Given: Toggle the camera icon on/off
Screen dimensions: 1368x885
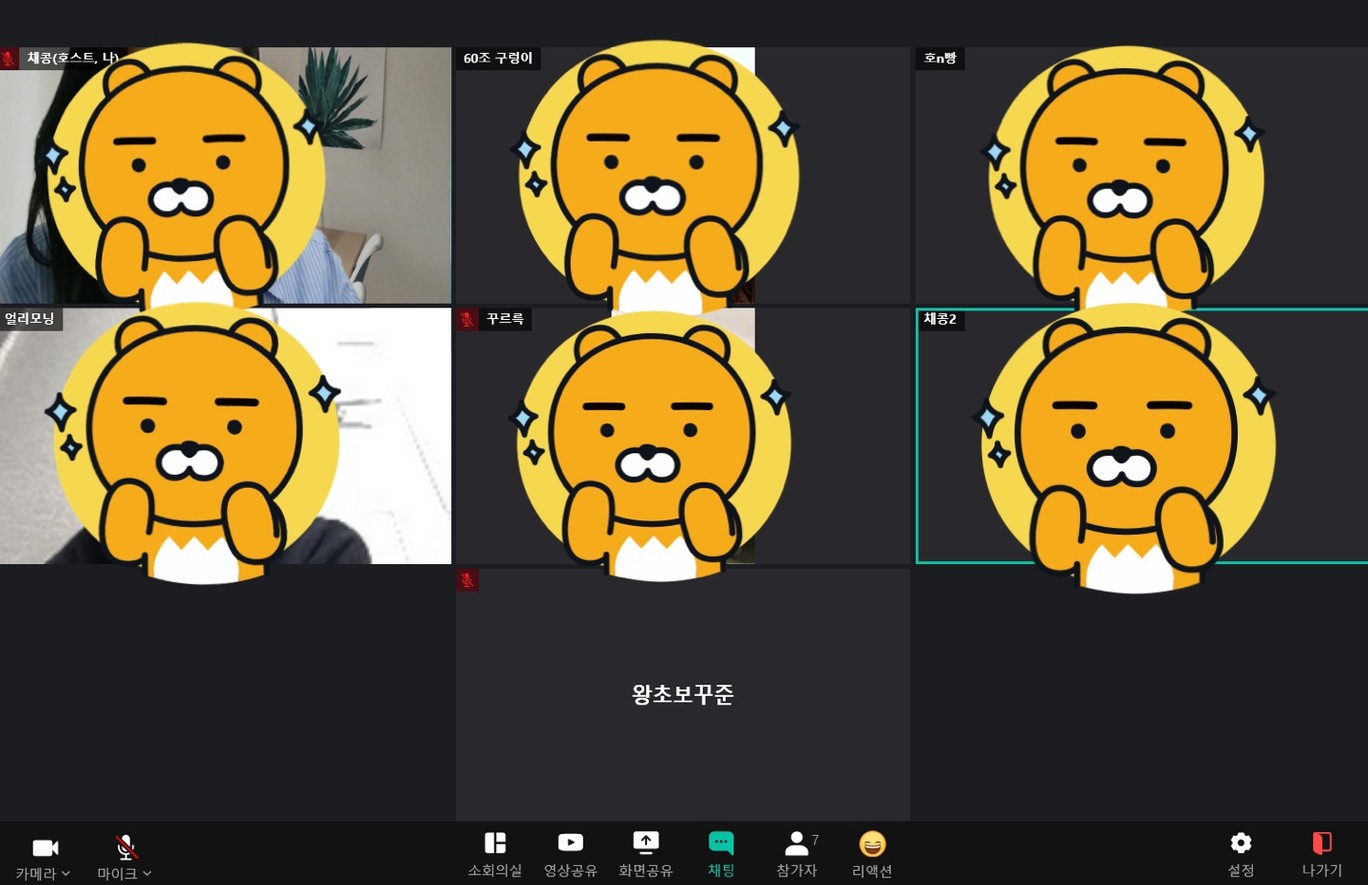Looking at the screenshot, I should (45, 848).
